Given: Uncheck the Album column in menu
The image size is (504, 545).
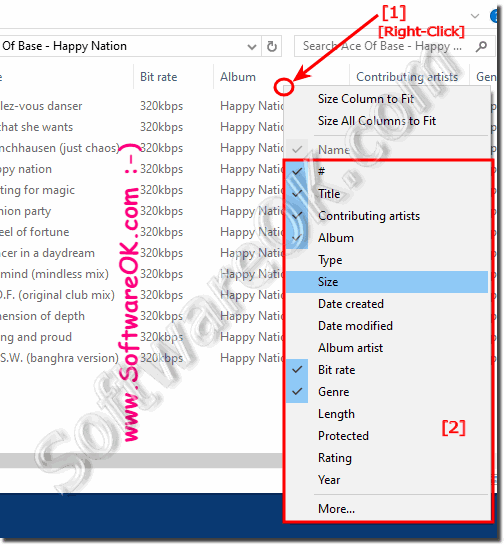Looking at the screenshot, I should click(387, 238).
